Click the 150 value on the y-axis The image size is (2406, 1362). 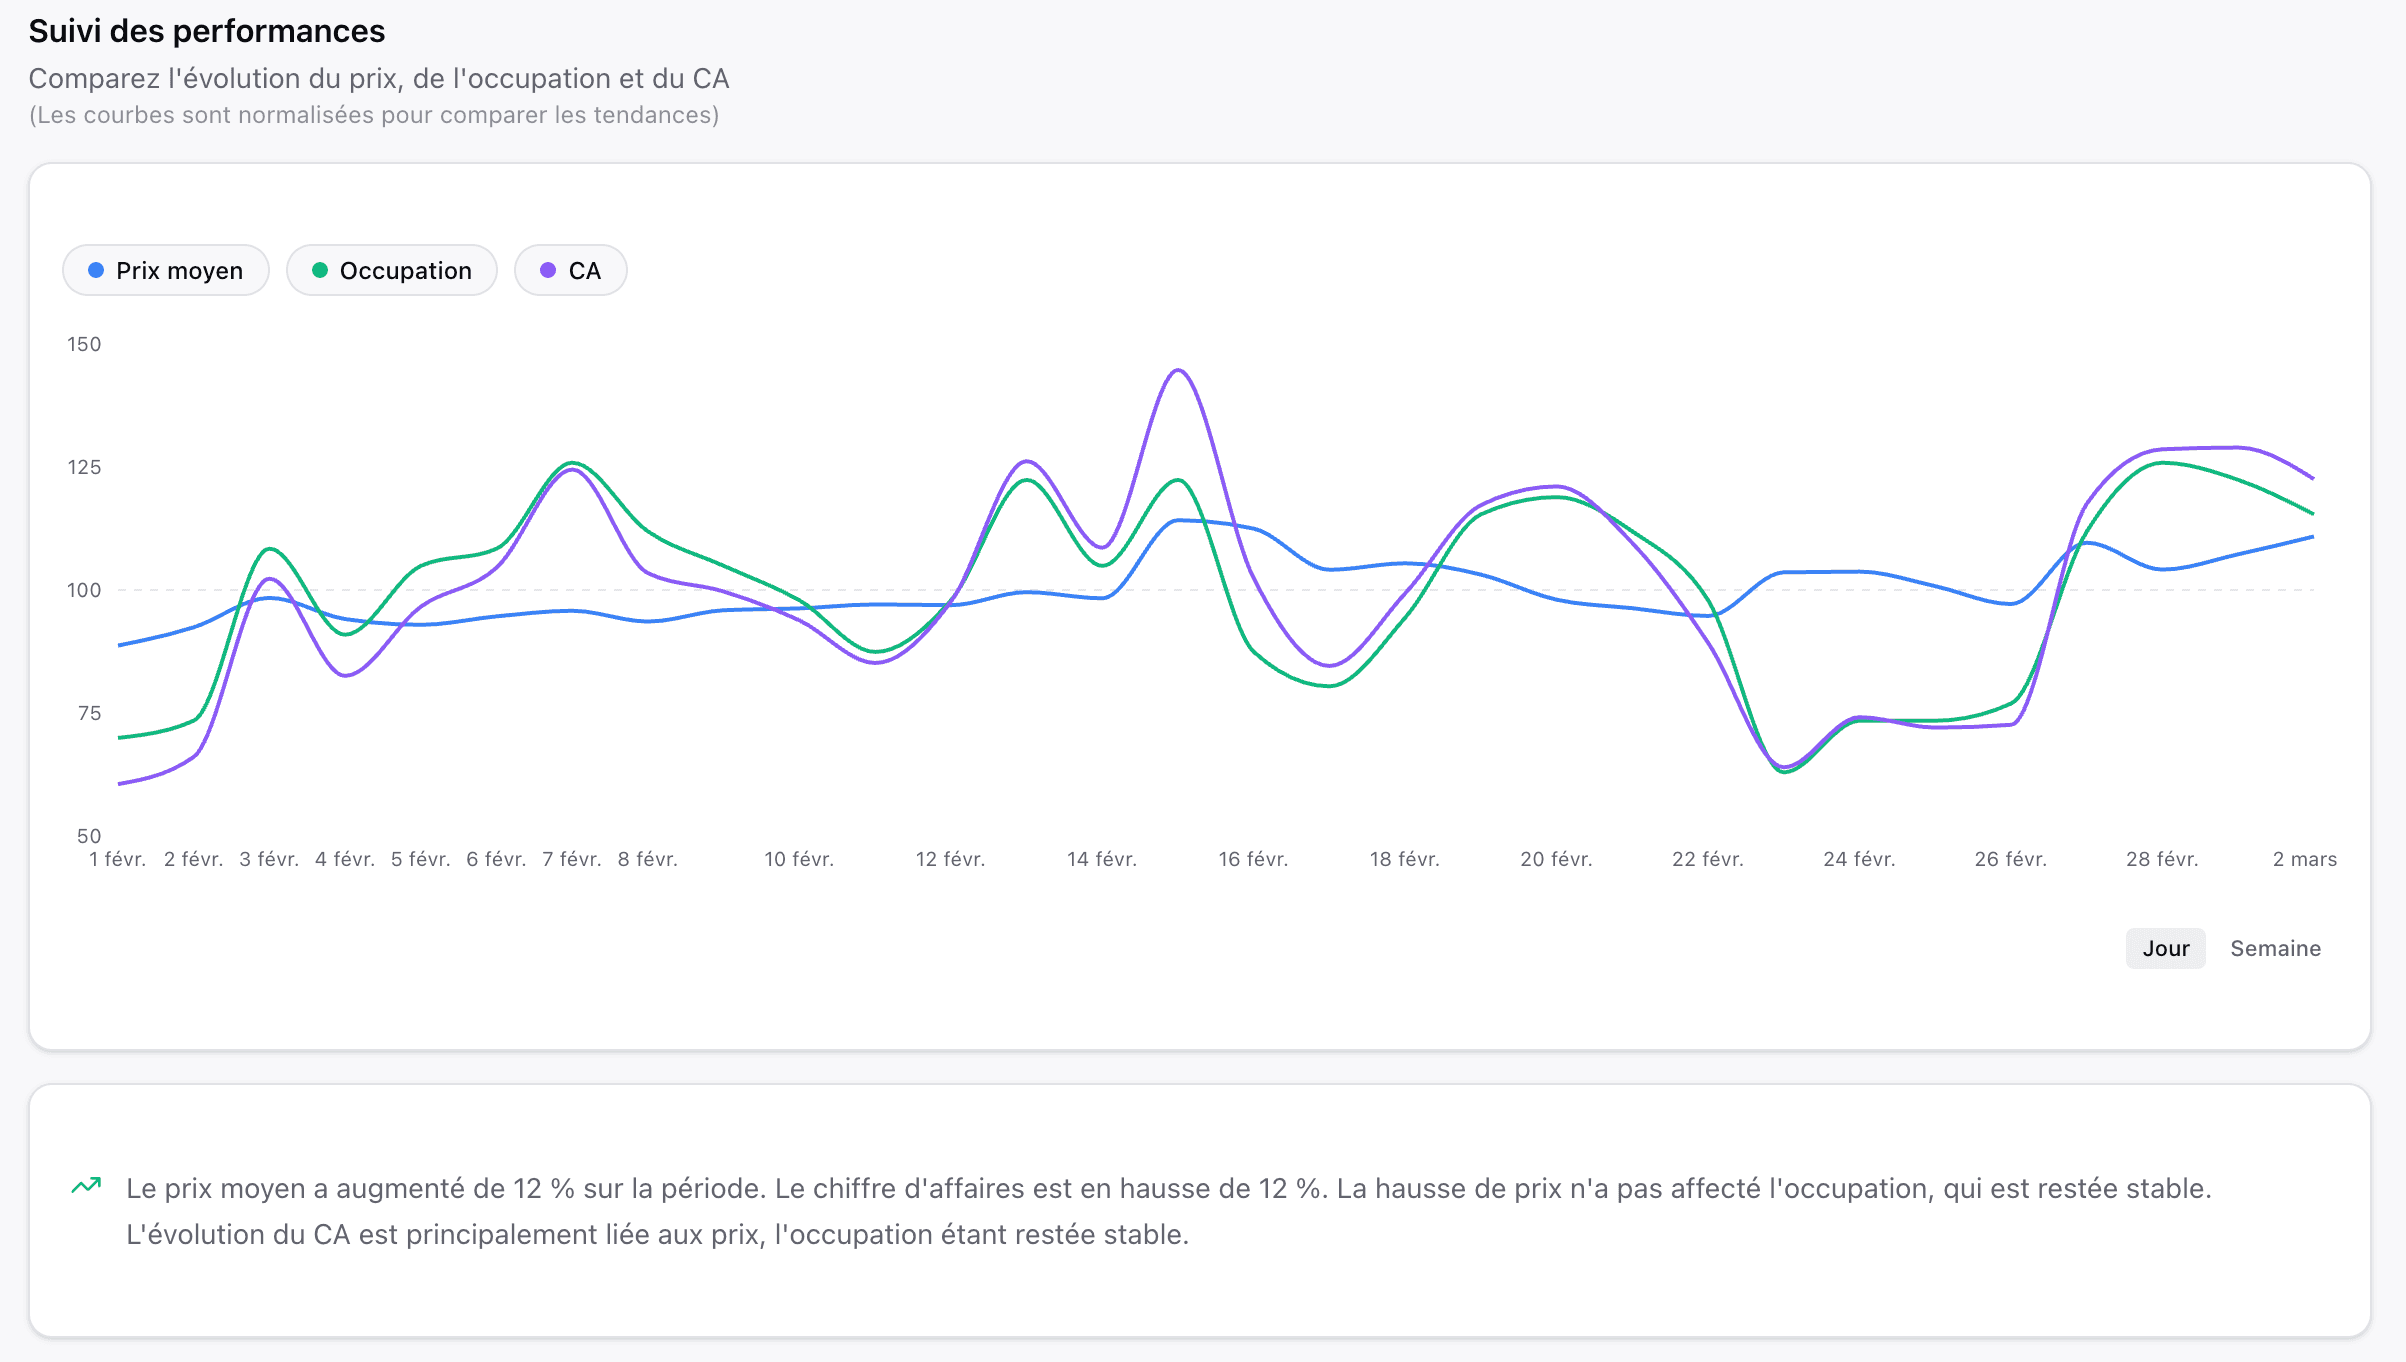click(x=84, y=344)
